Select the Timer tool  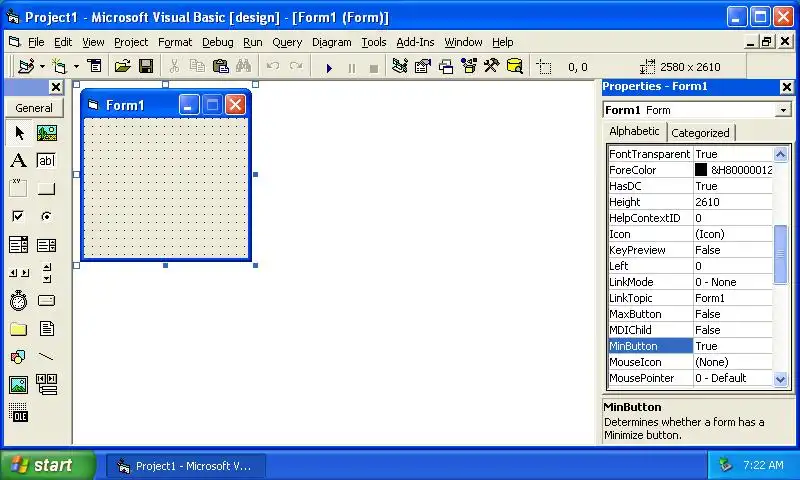tap(19, 300)
